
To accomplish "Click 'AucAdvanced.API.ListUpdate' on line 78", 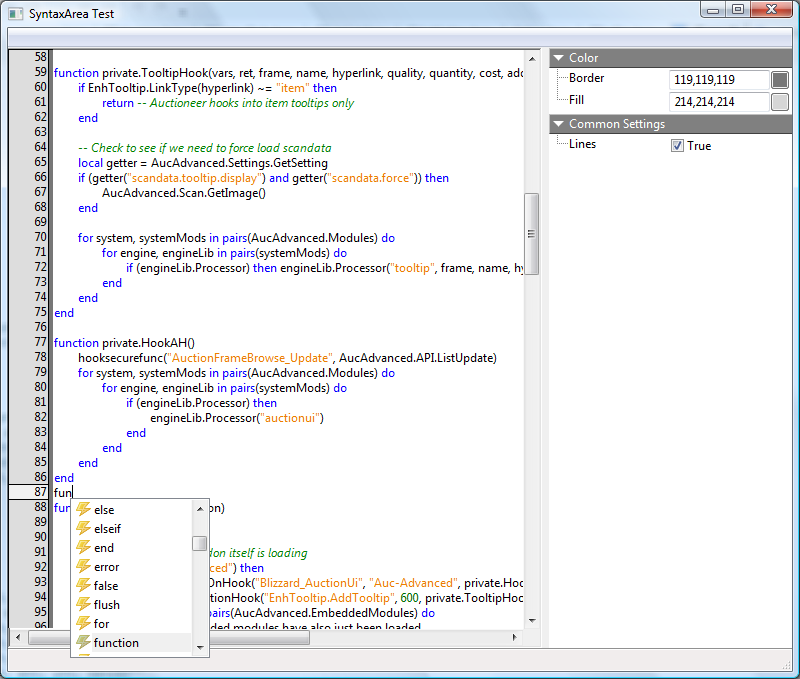I will (x=416, y=358).
